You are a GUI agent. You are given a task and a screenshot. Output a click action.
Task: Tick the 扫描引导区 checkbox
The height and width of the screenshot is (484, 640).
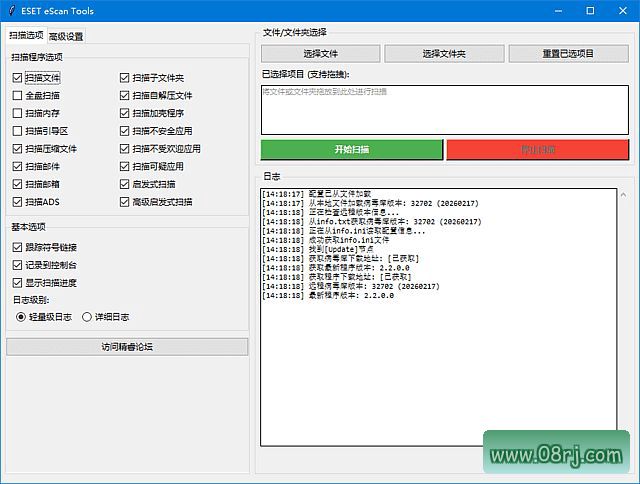(x=18, y=131)
